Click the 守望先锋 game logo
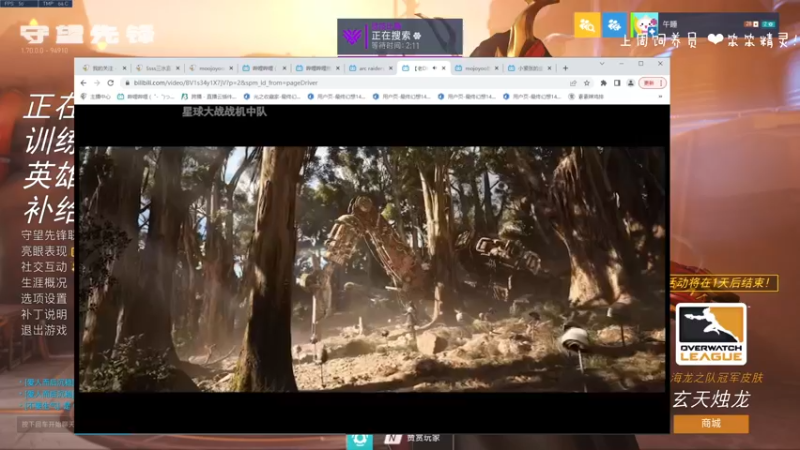 [87, 34]
